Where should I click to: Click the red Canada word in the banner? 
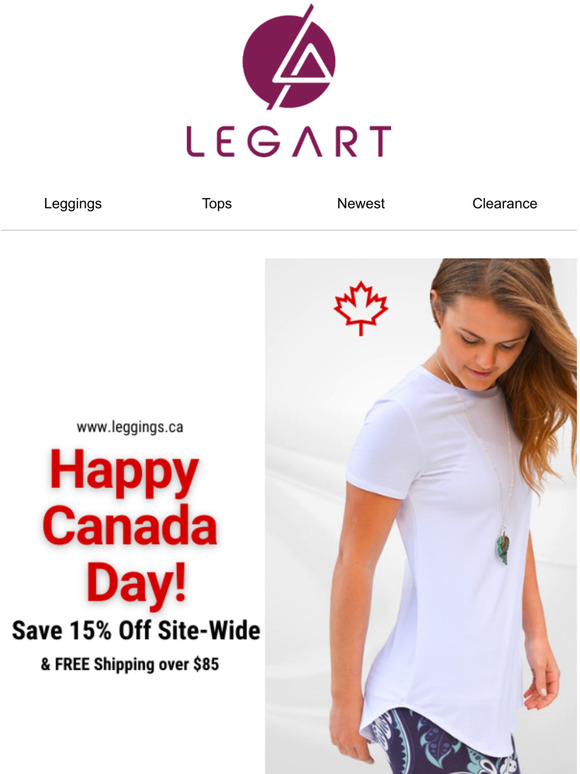tap(130, 525)
